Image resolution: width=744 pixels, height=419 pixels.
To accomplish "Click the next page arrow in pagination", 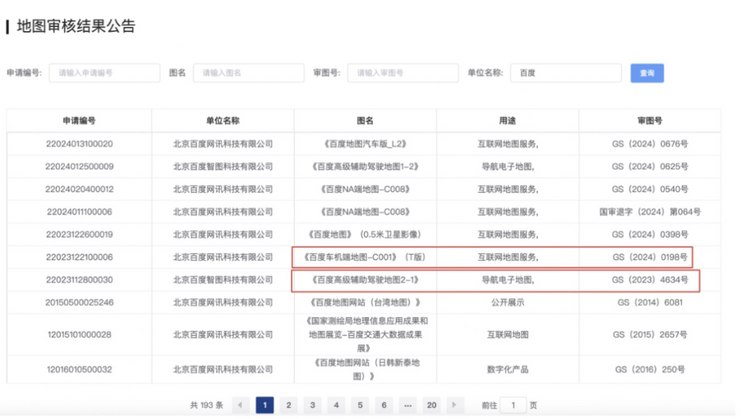I will [456, 405].
